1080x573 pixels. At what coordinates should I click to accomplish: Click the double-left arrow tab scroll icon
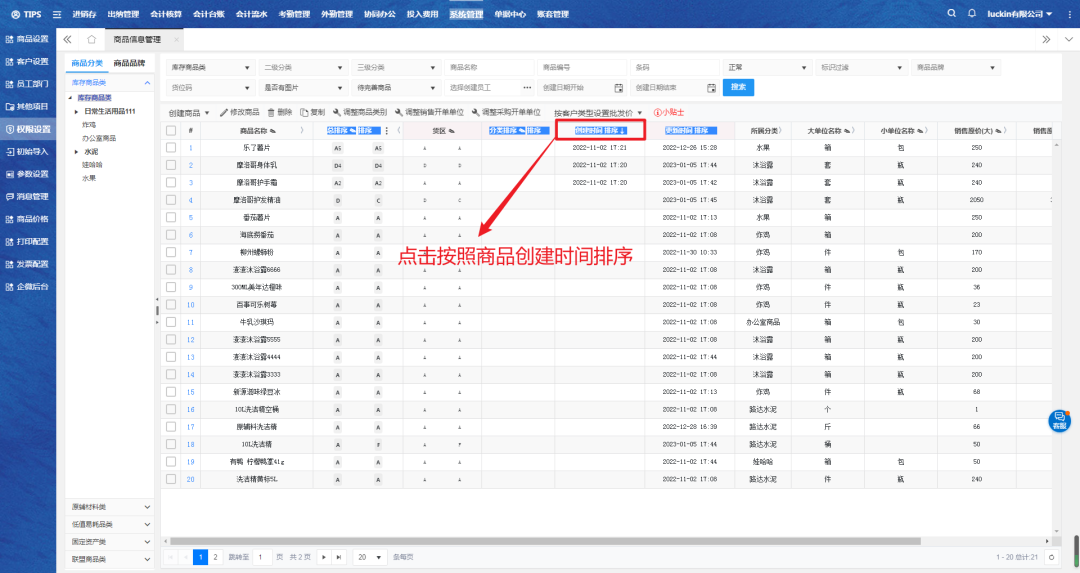coord(67,39)
